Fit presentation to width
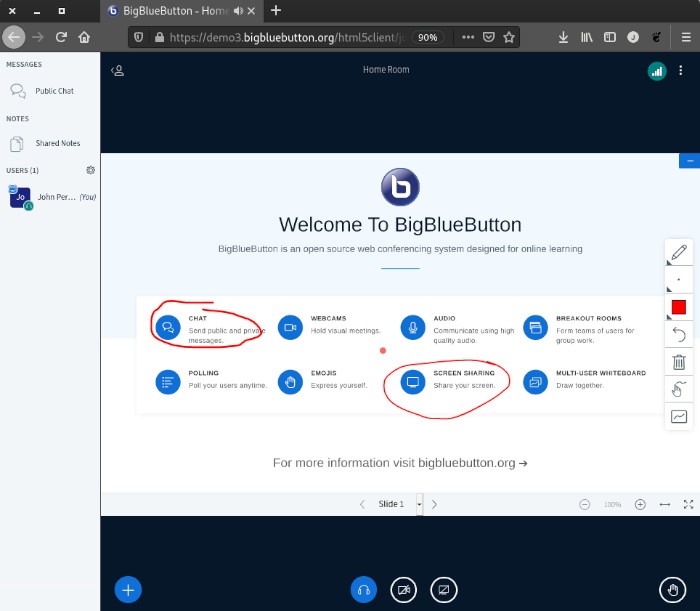Image resolution: width=700 pixels, height=611 pixels. 665,504
